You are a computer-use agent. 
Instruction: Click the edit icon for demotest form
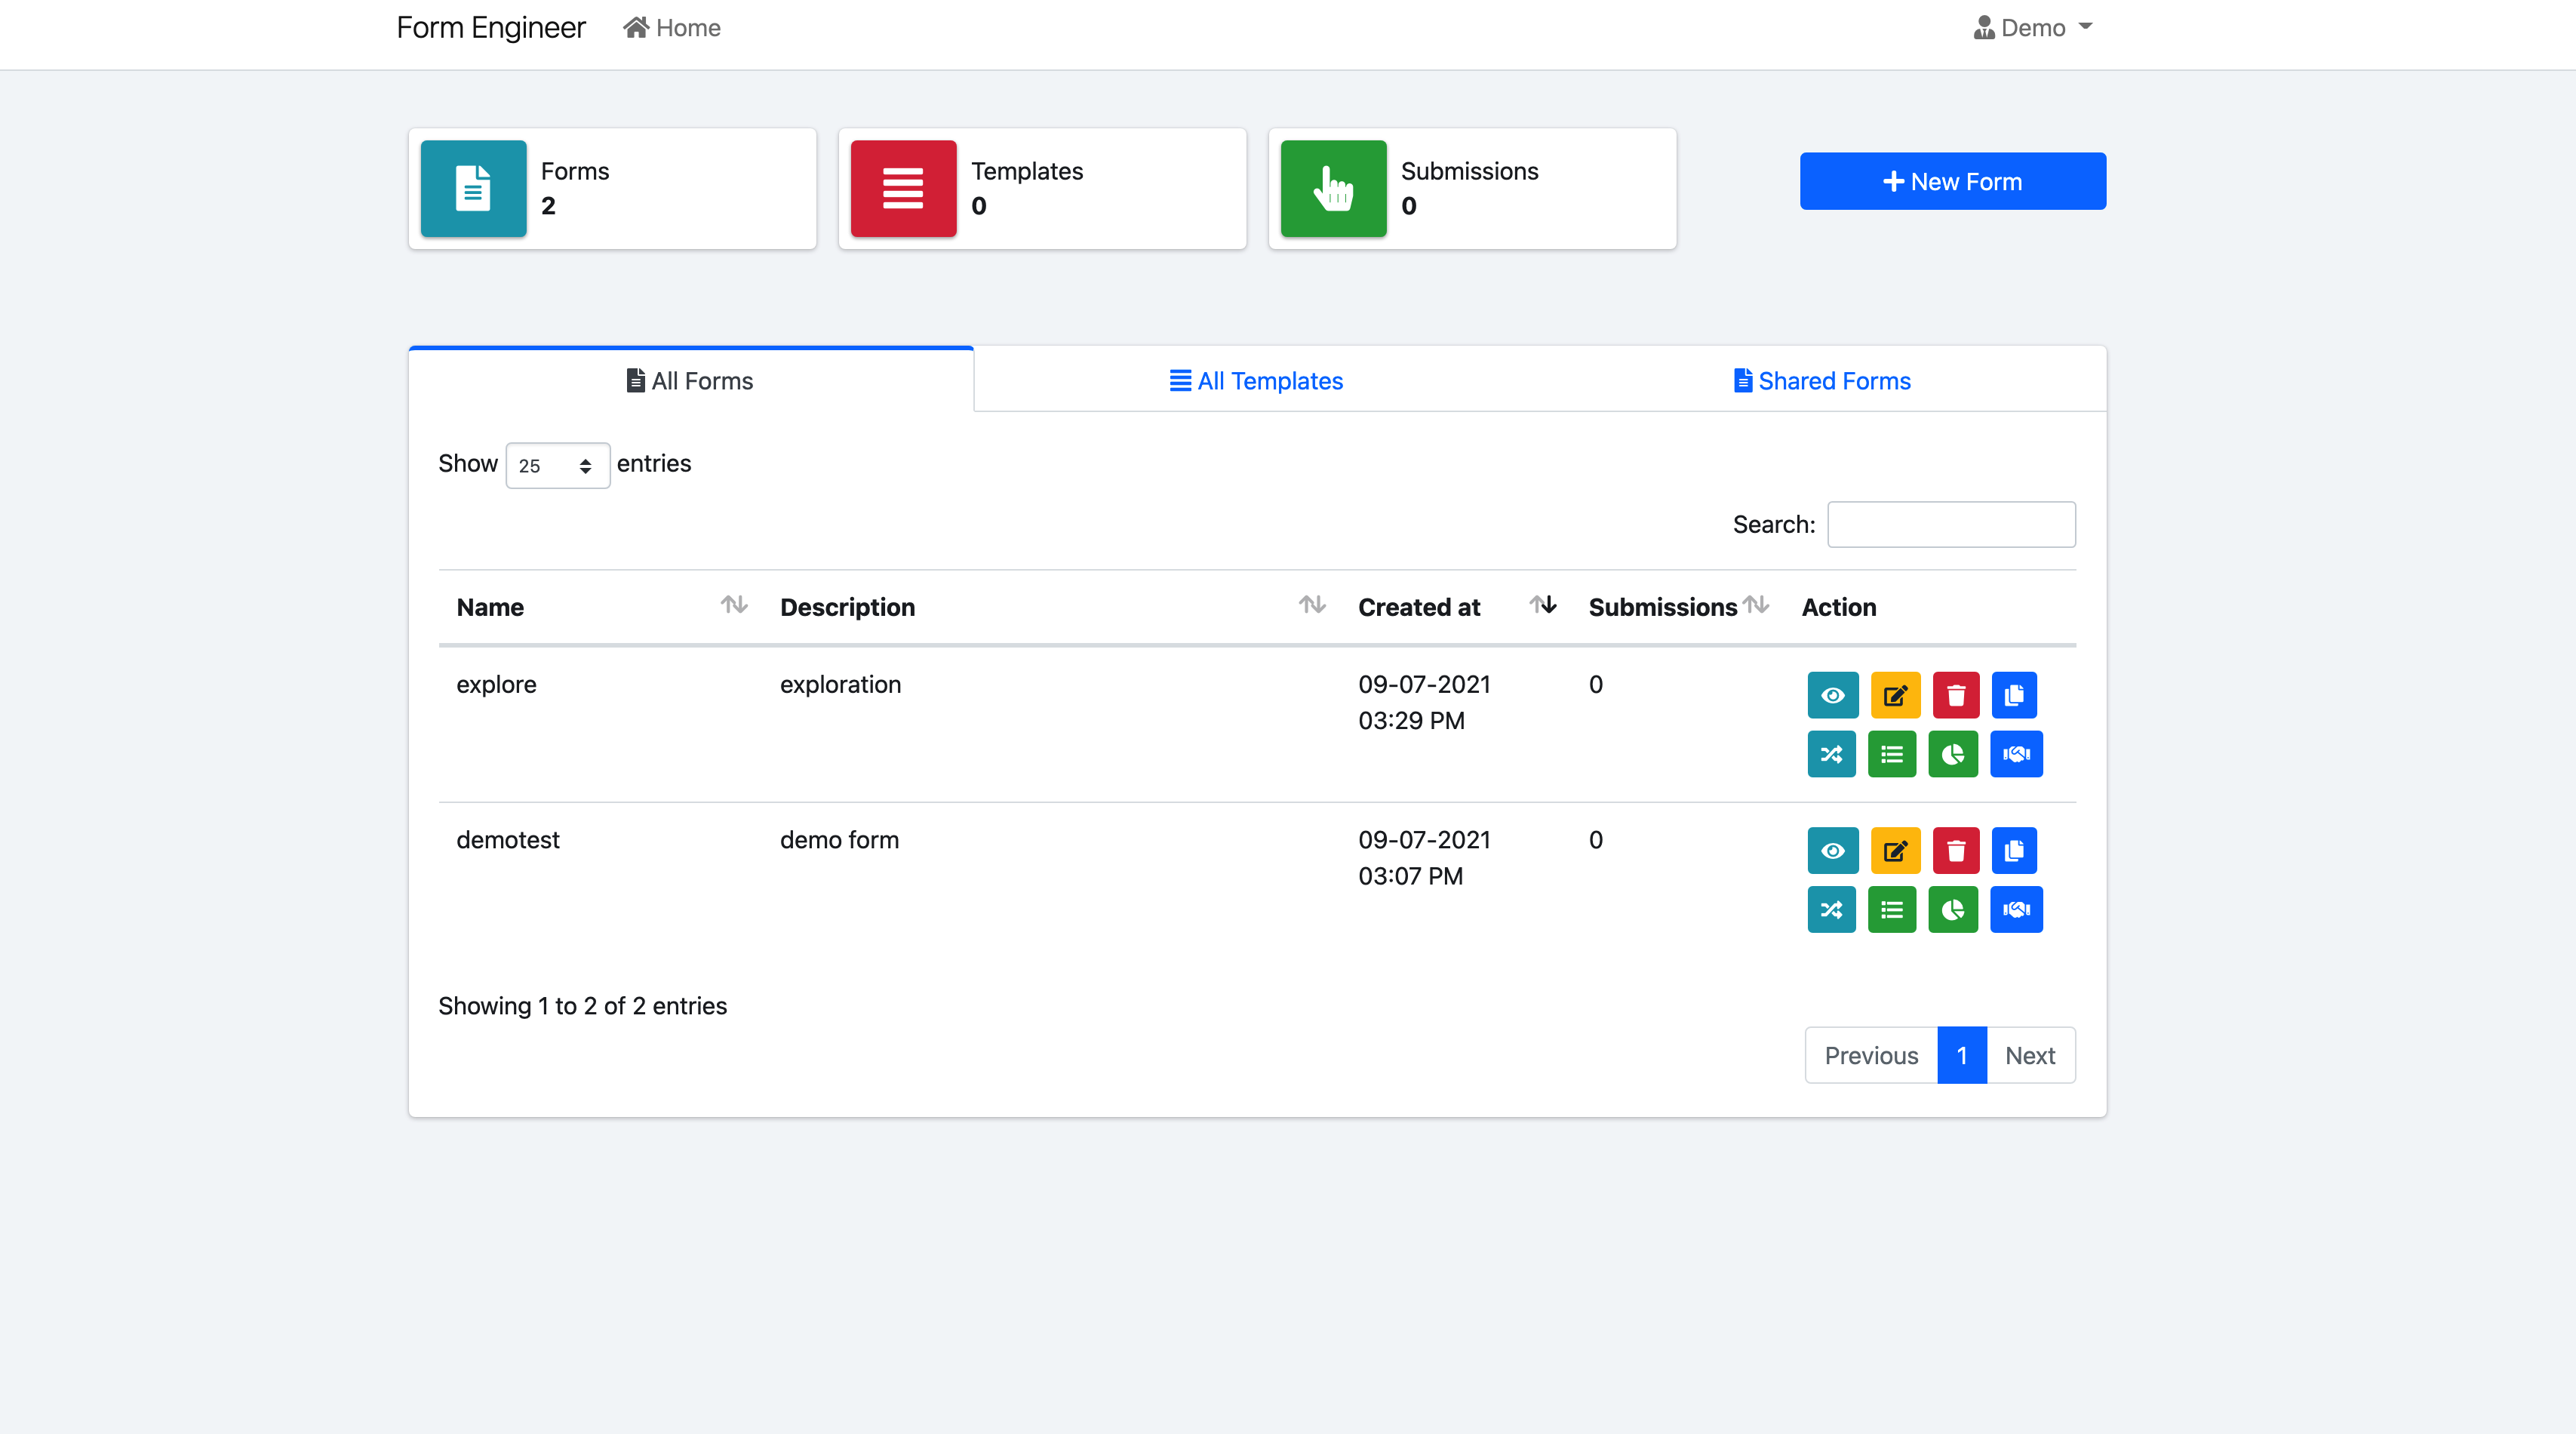tap(1895, 851)
